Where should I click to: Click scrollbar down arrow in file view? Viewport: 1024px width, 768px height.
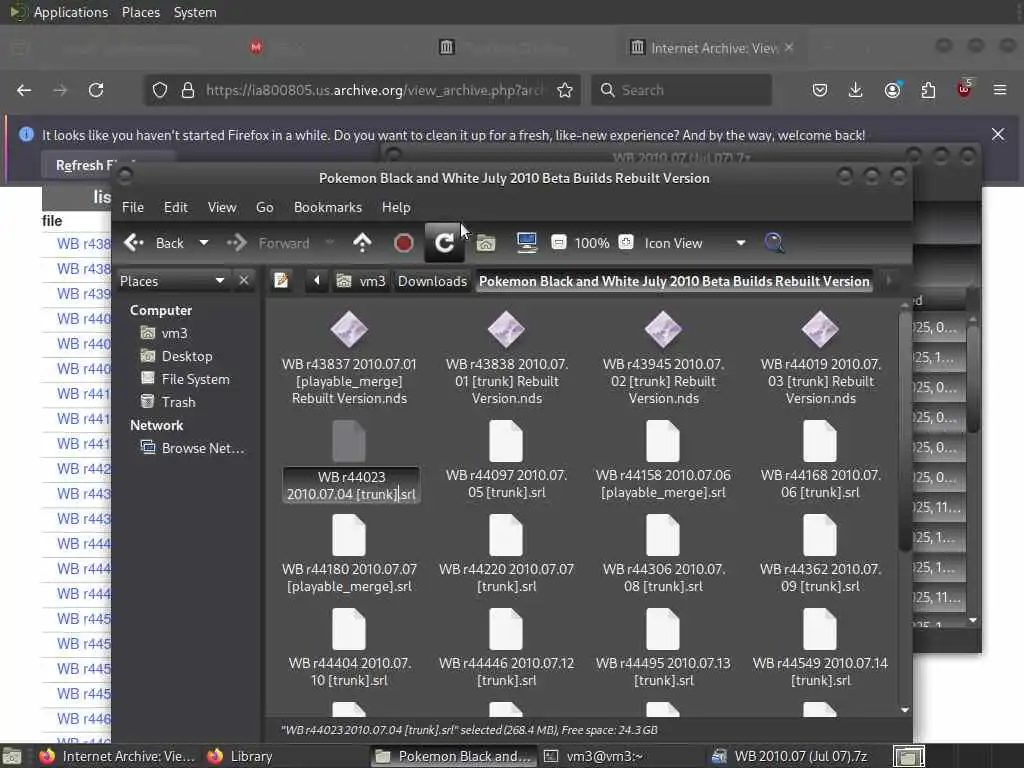tap(905, 709)
